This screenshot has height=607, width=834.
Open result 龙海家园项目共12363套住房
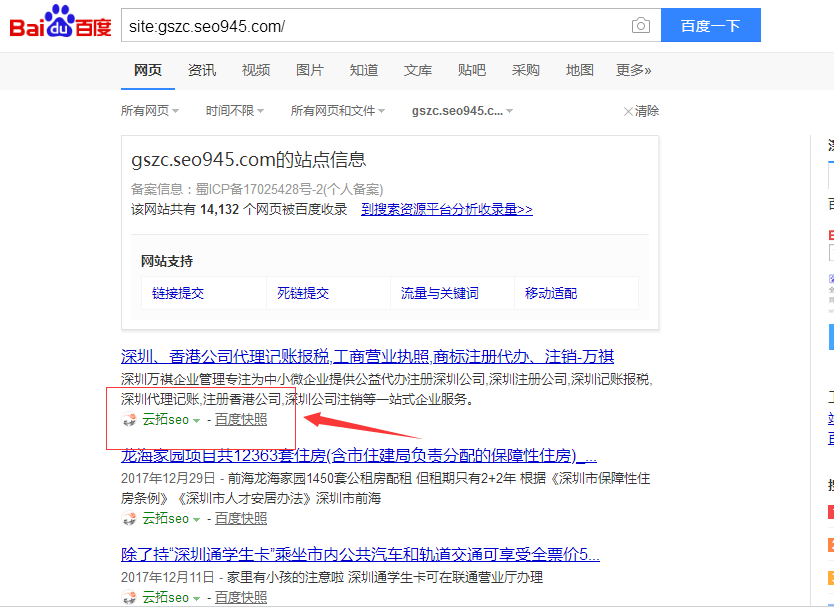pos(359,456)
